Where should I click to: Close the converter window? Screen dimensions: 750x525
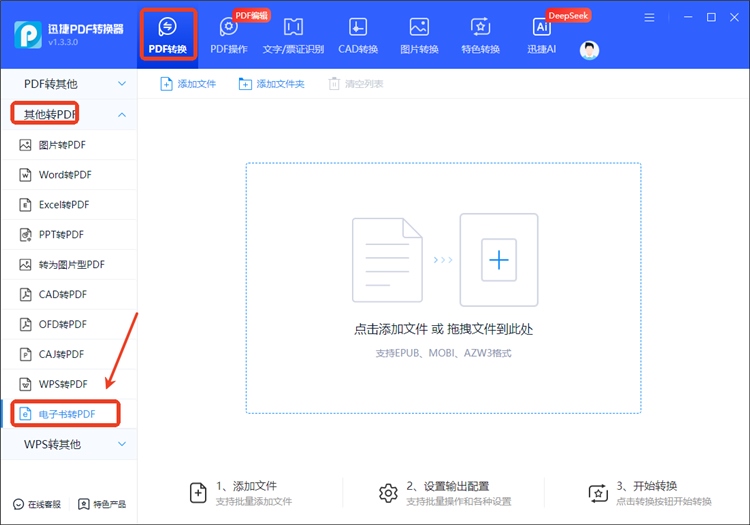734,17
